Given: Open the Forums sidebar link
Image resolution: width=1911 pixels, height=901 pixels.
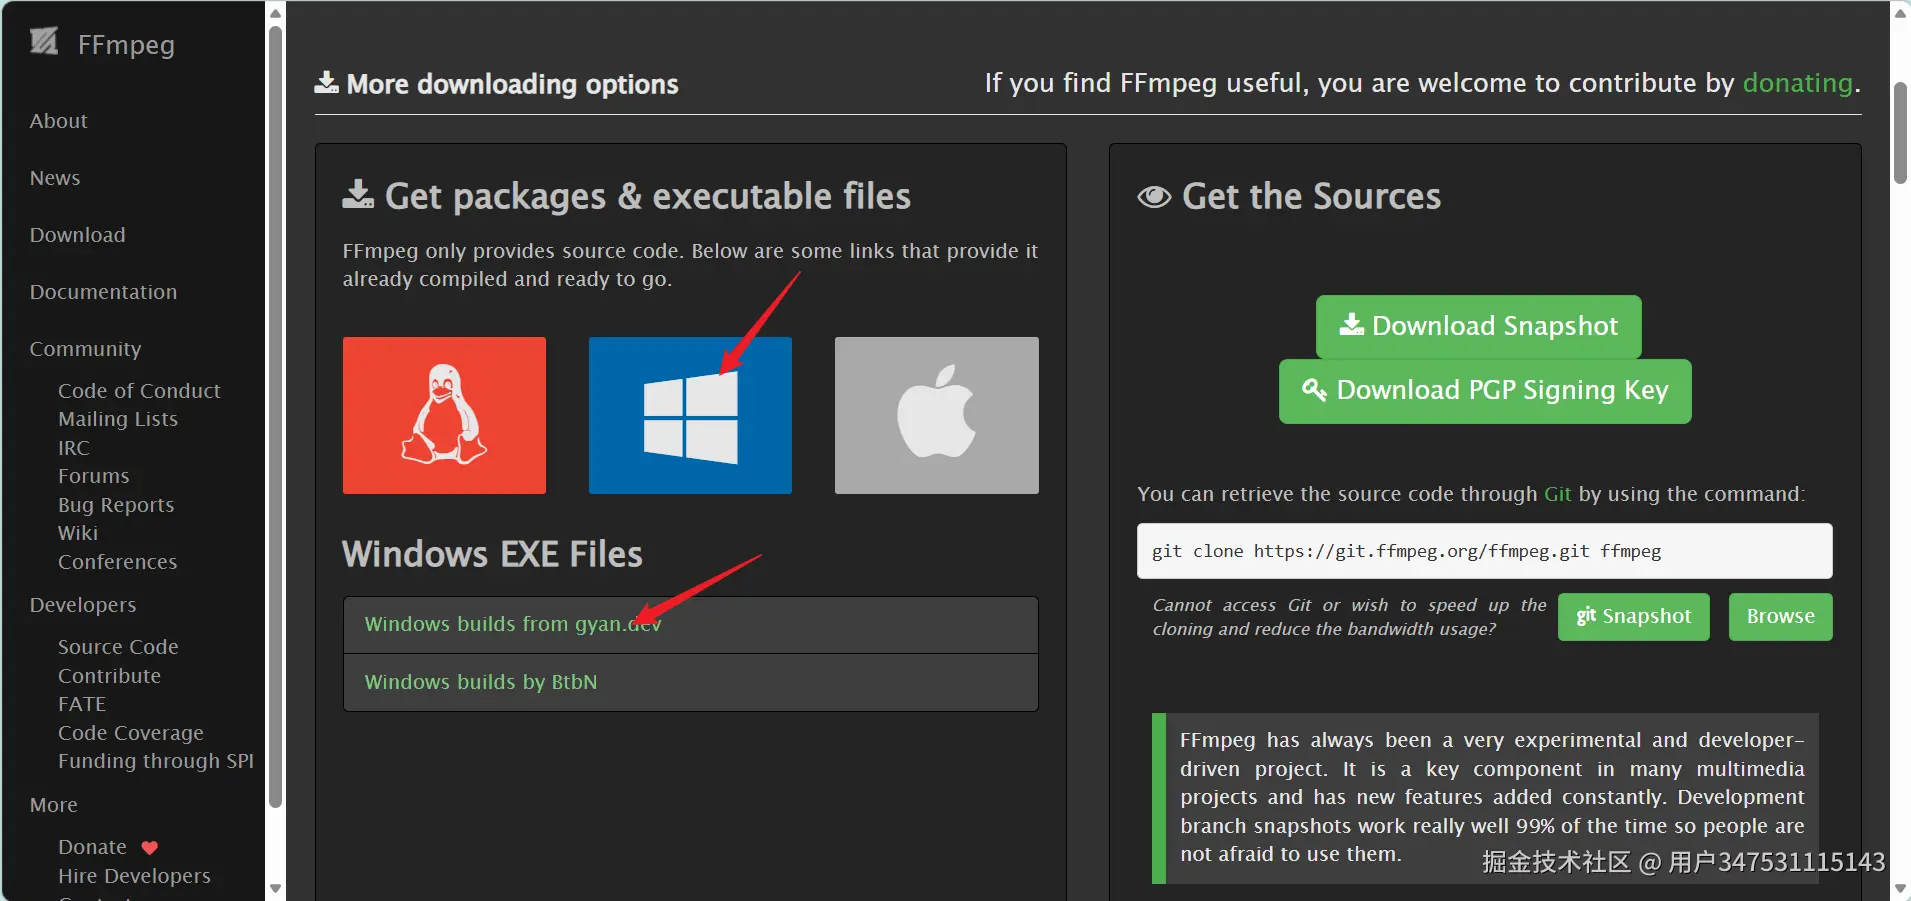Looking at the screenshot, I should click(x=94, y=476).
